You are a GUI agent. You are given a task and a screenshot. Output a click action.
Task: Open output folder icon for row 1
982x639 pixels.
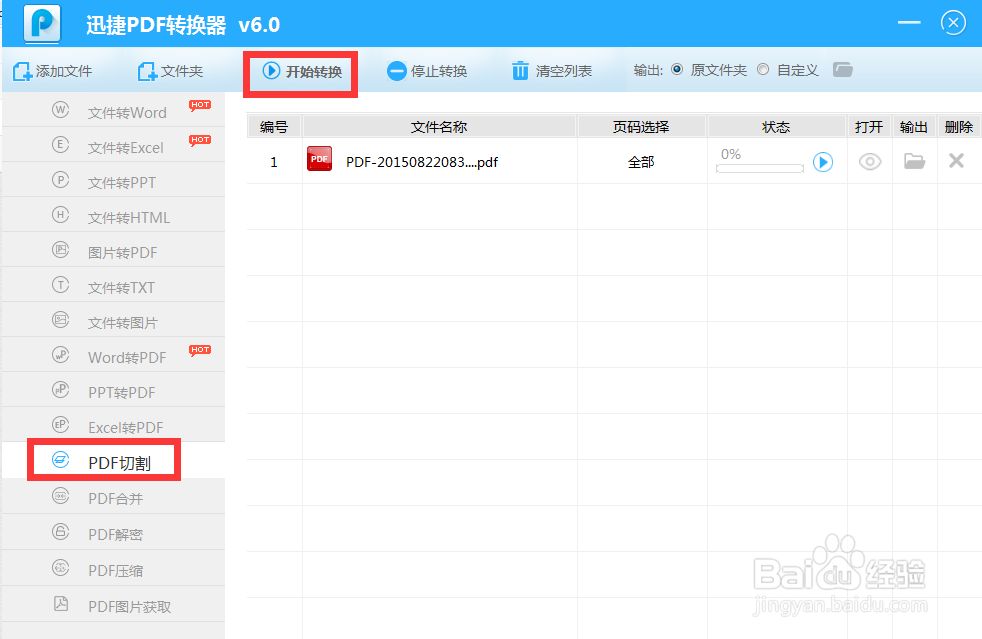914,162
